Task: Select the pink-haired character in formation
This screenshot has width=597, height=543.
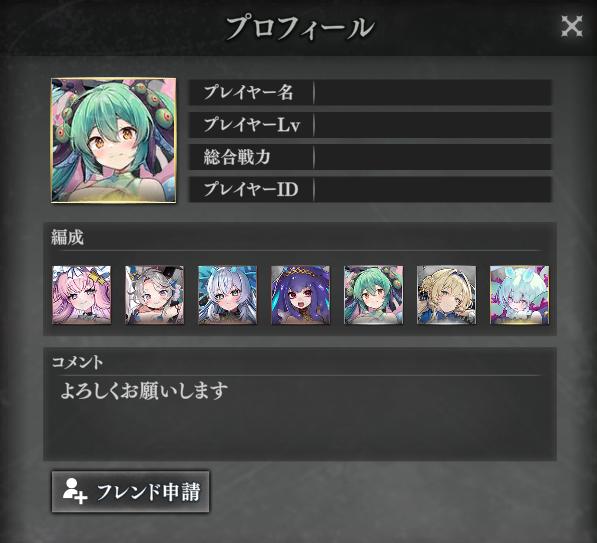Action: (81, 295)
